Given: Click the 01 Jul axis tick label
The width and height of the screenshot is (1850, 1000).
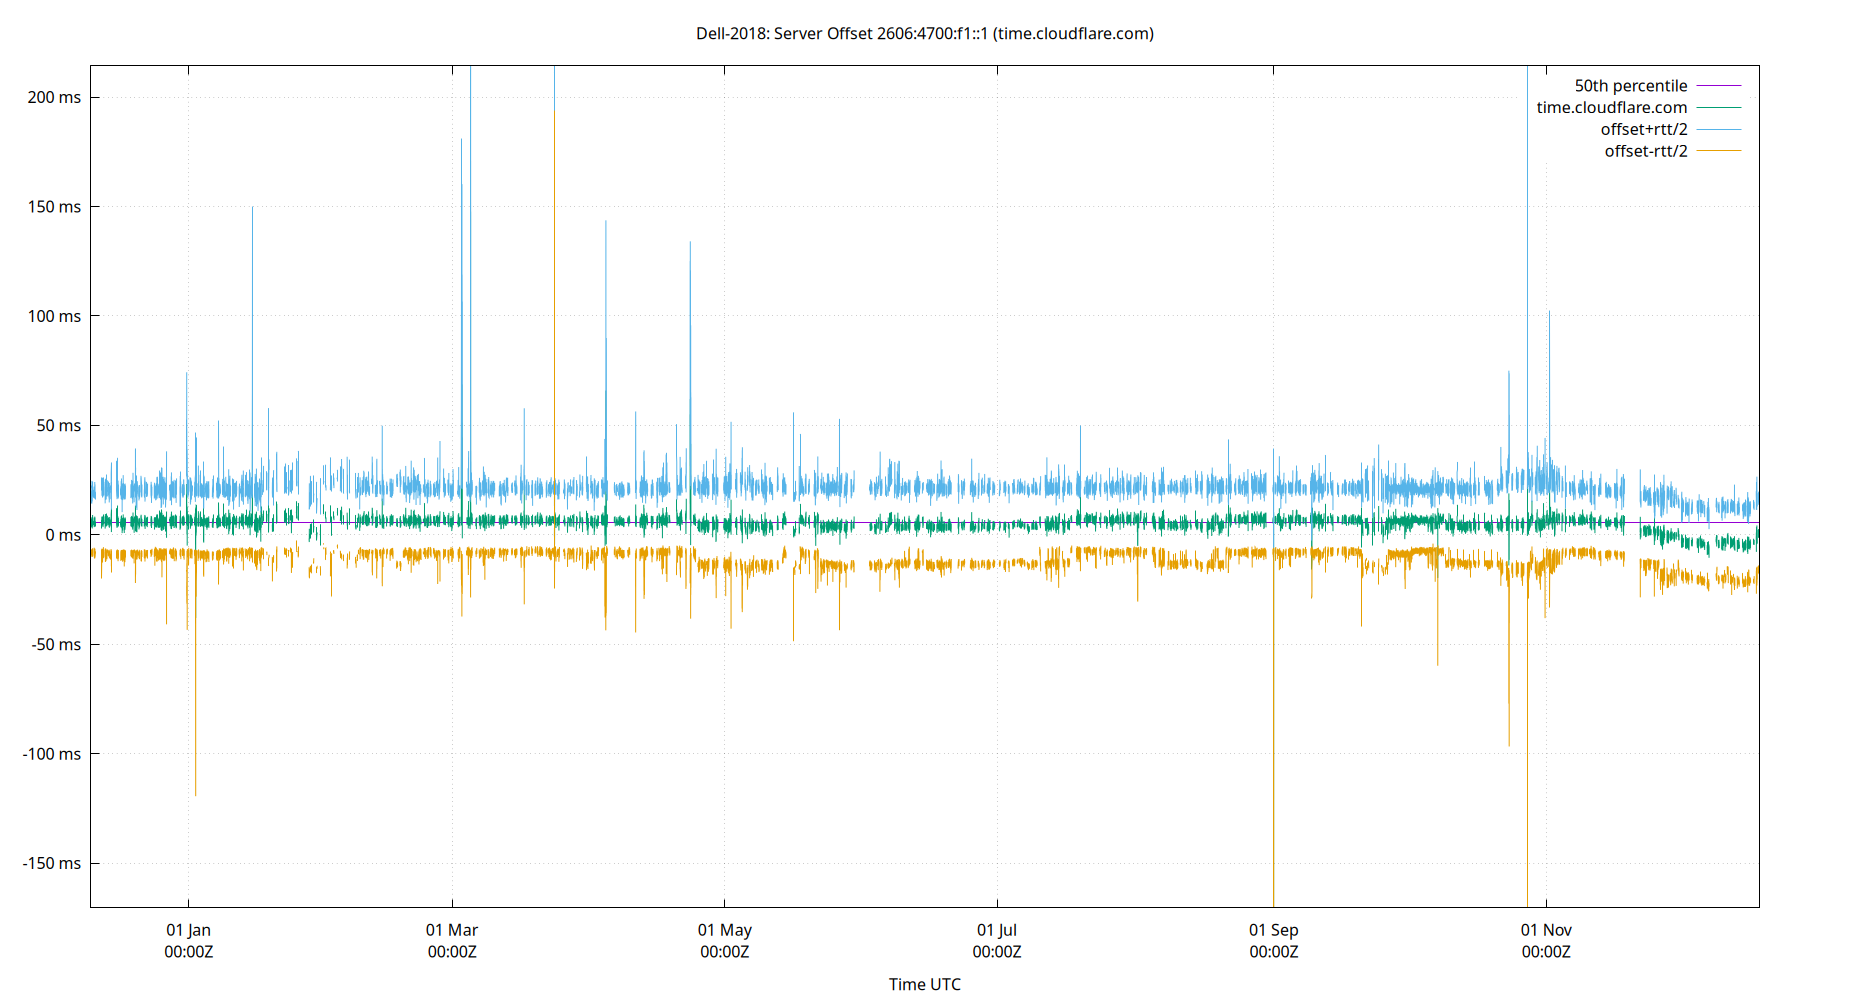Looking at the screenshot, I should (x=997, y=930).
